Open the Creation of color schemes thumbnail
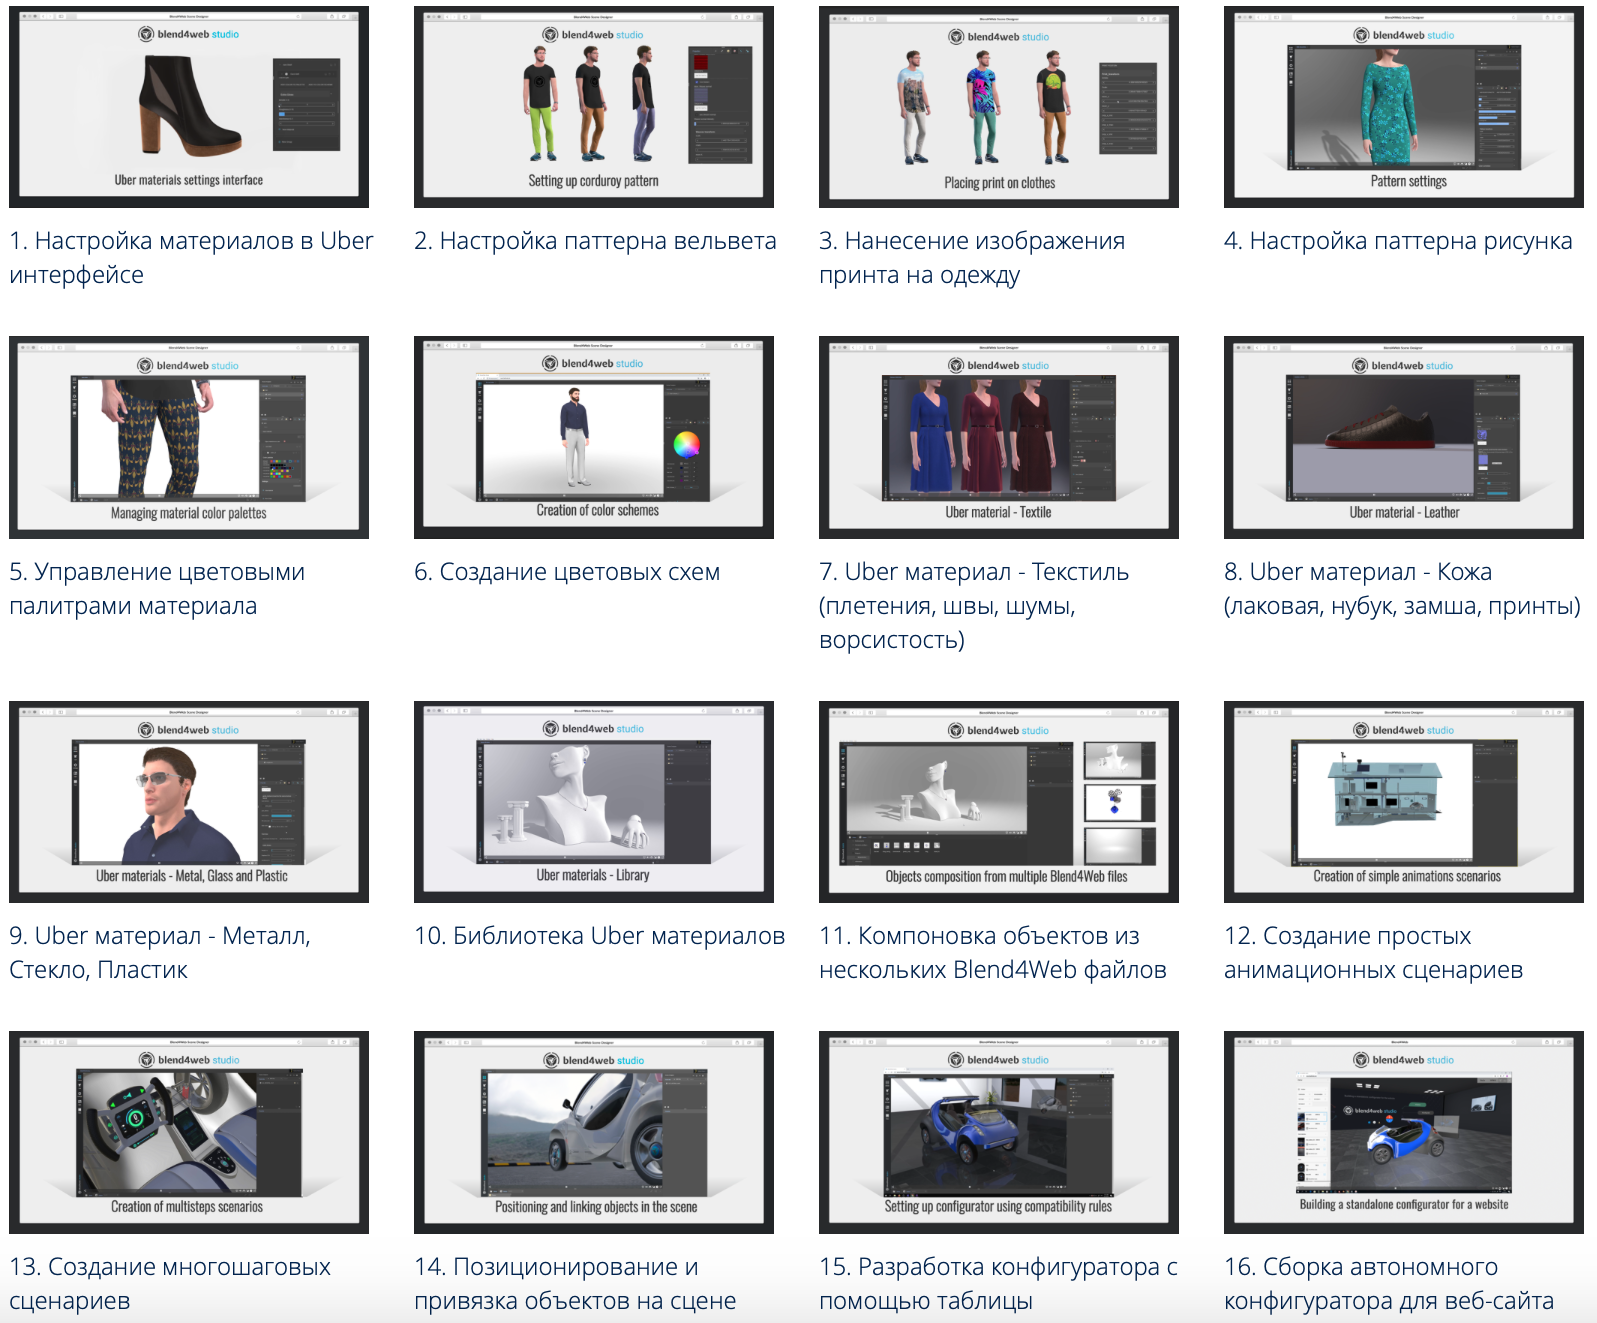 pos(594,437)
